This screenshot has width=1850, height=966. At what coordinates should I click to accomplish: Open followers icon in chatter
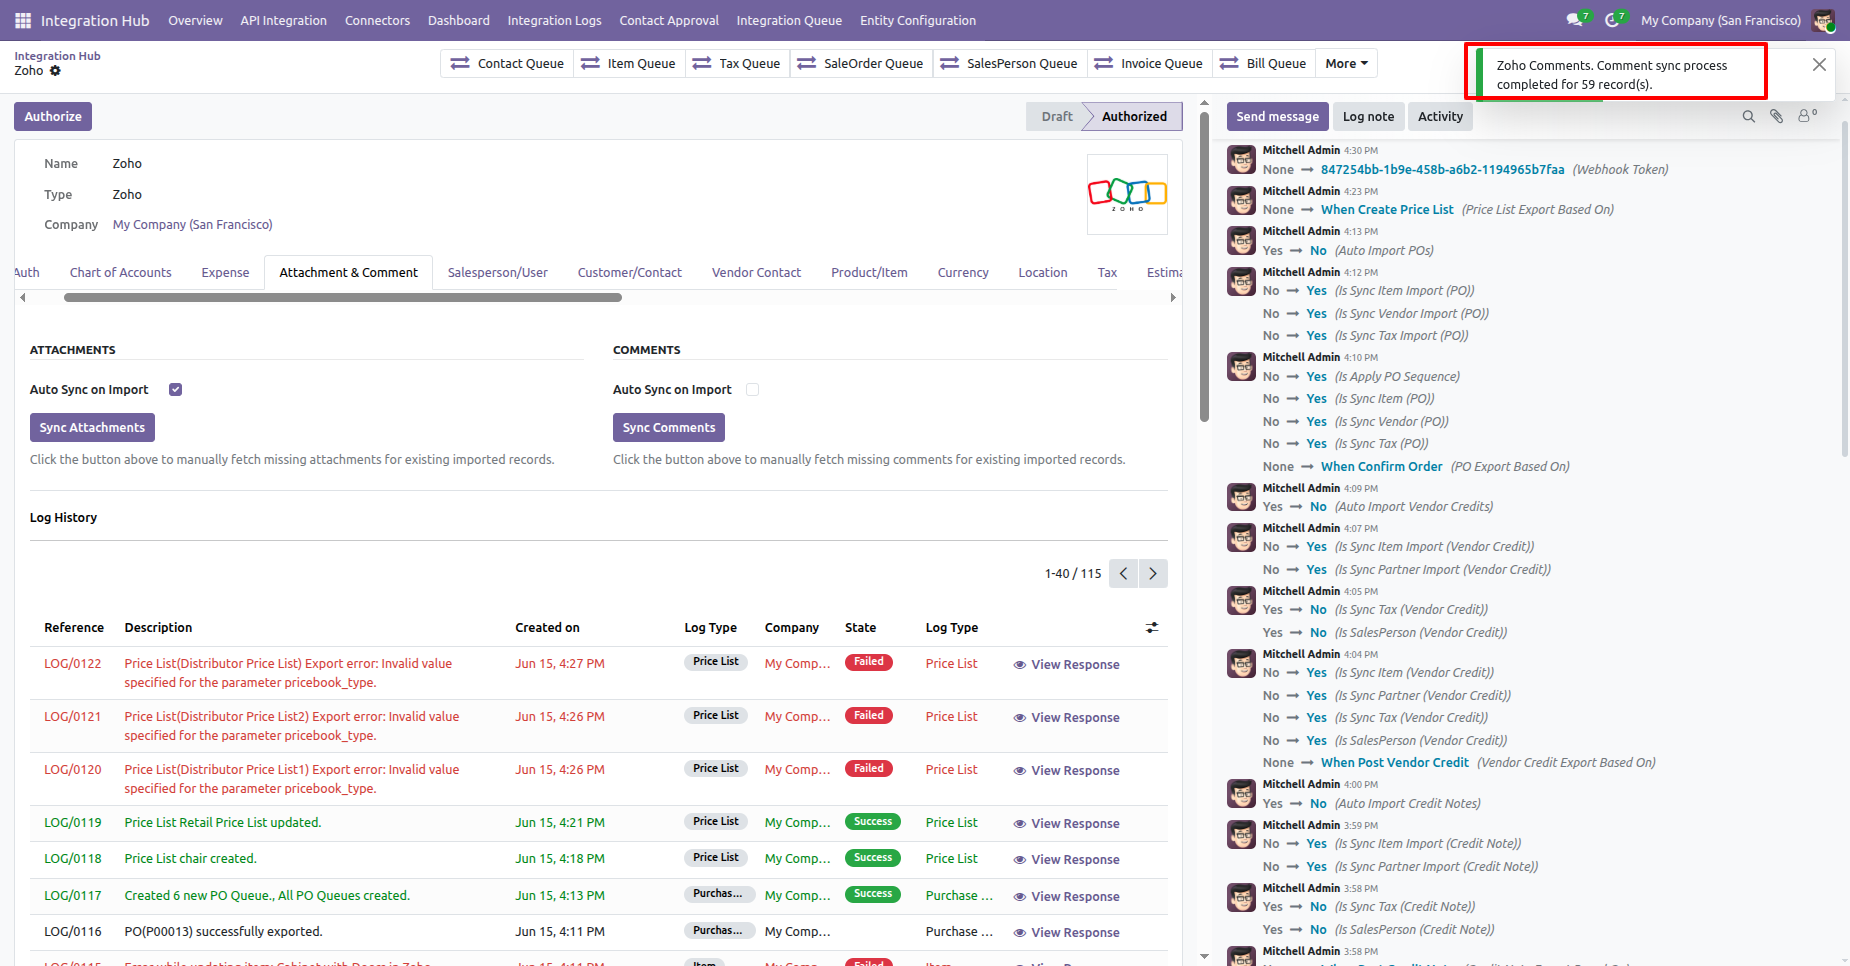click(x=1807, y=116)
